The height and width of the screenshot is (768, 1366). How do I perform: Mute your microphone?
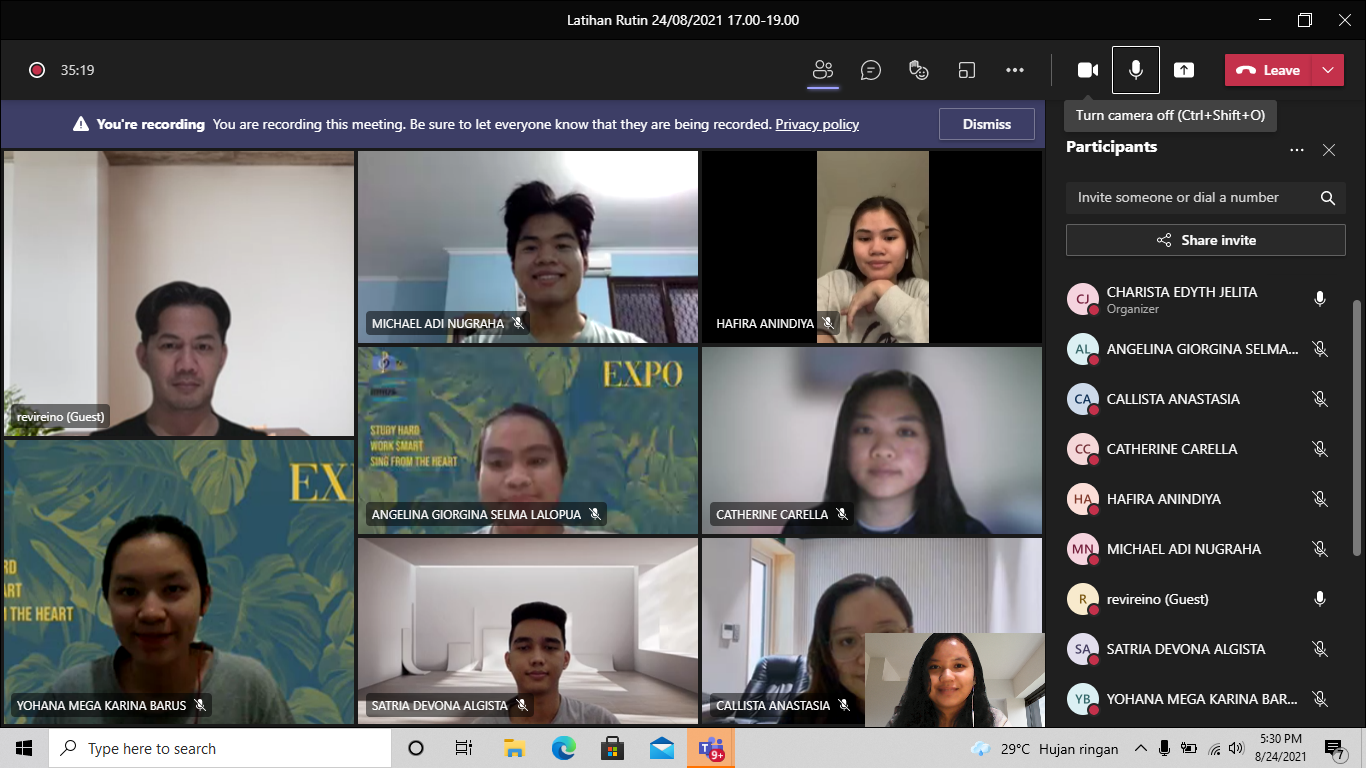(1136, 70)
